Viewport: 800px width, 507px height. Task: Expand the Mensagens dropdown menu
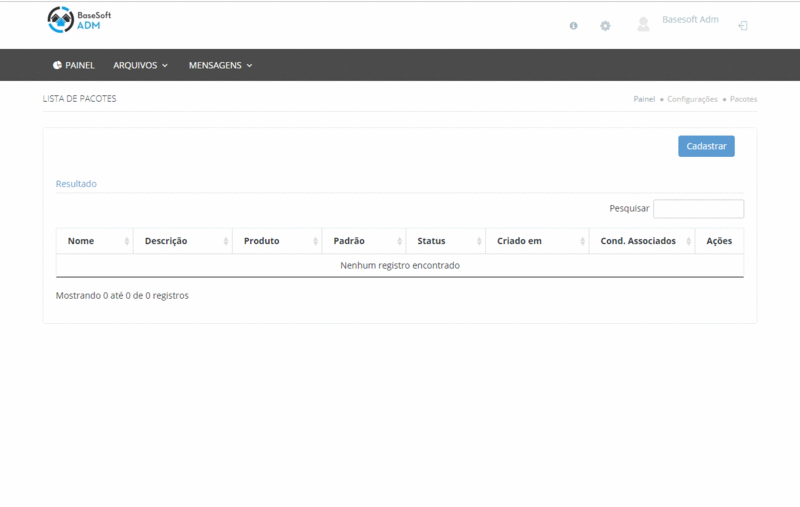(220, 65)
